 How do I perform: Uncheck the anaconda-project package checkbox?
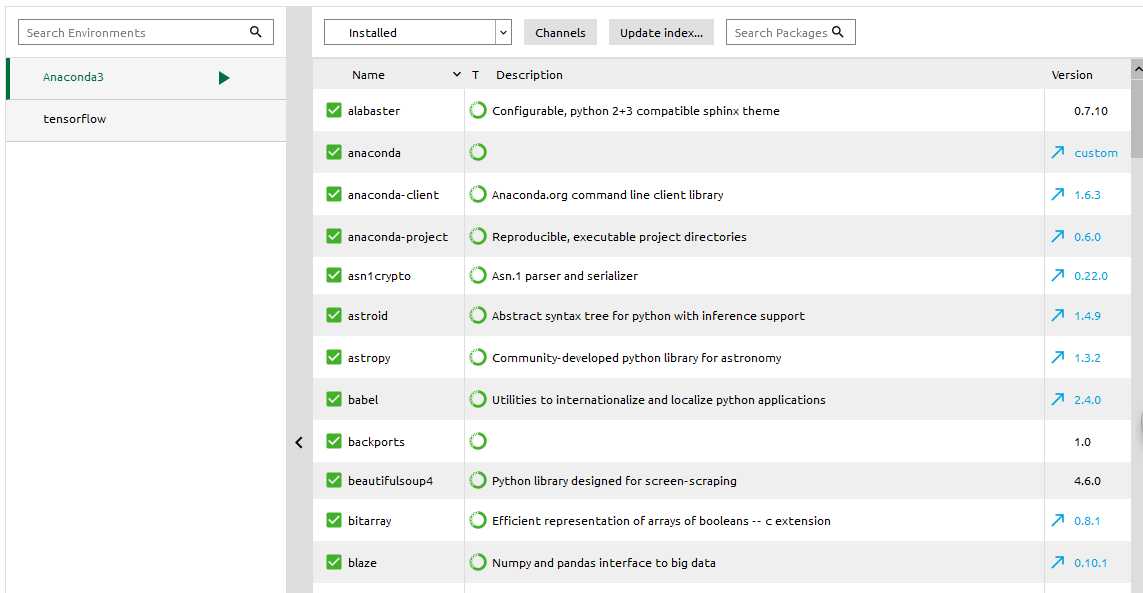pyautogui.click(x=334, y=236)
